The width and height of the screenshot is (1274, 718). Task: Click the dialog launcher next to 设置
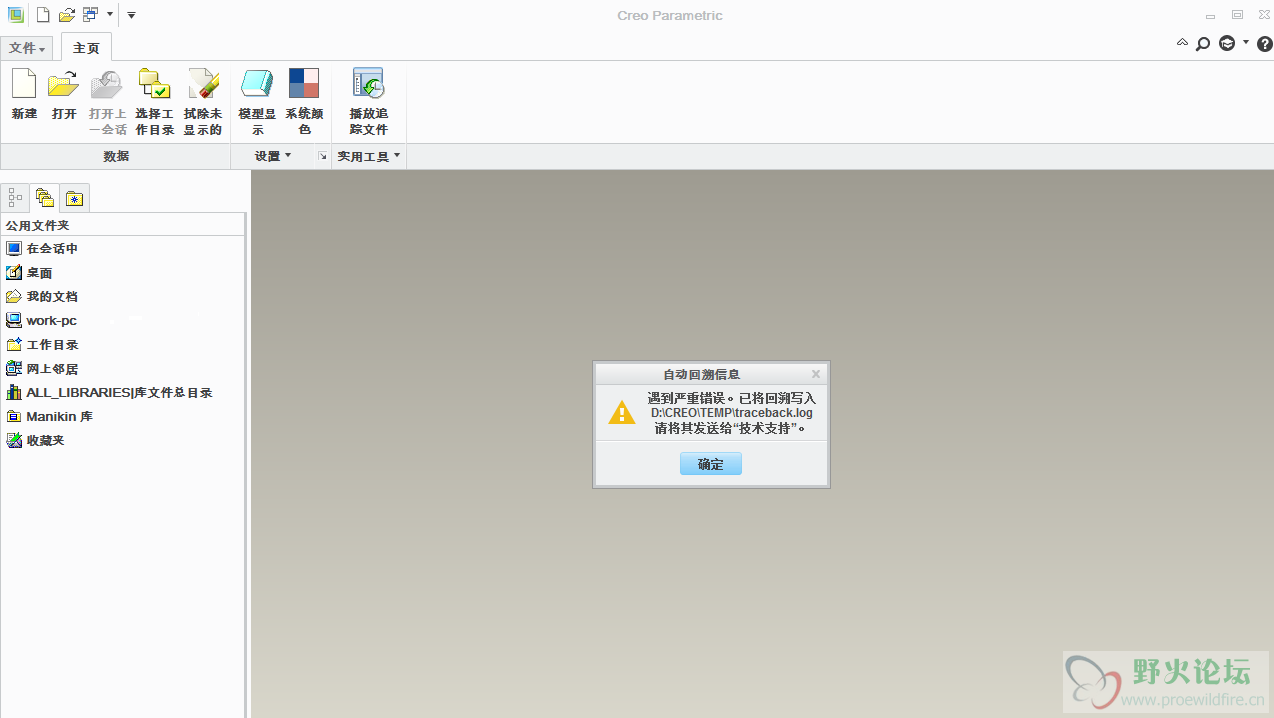323,156
